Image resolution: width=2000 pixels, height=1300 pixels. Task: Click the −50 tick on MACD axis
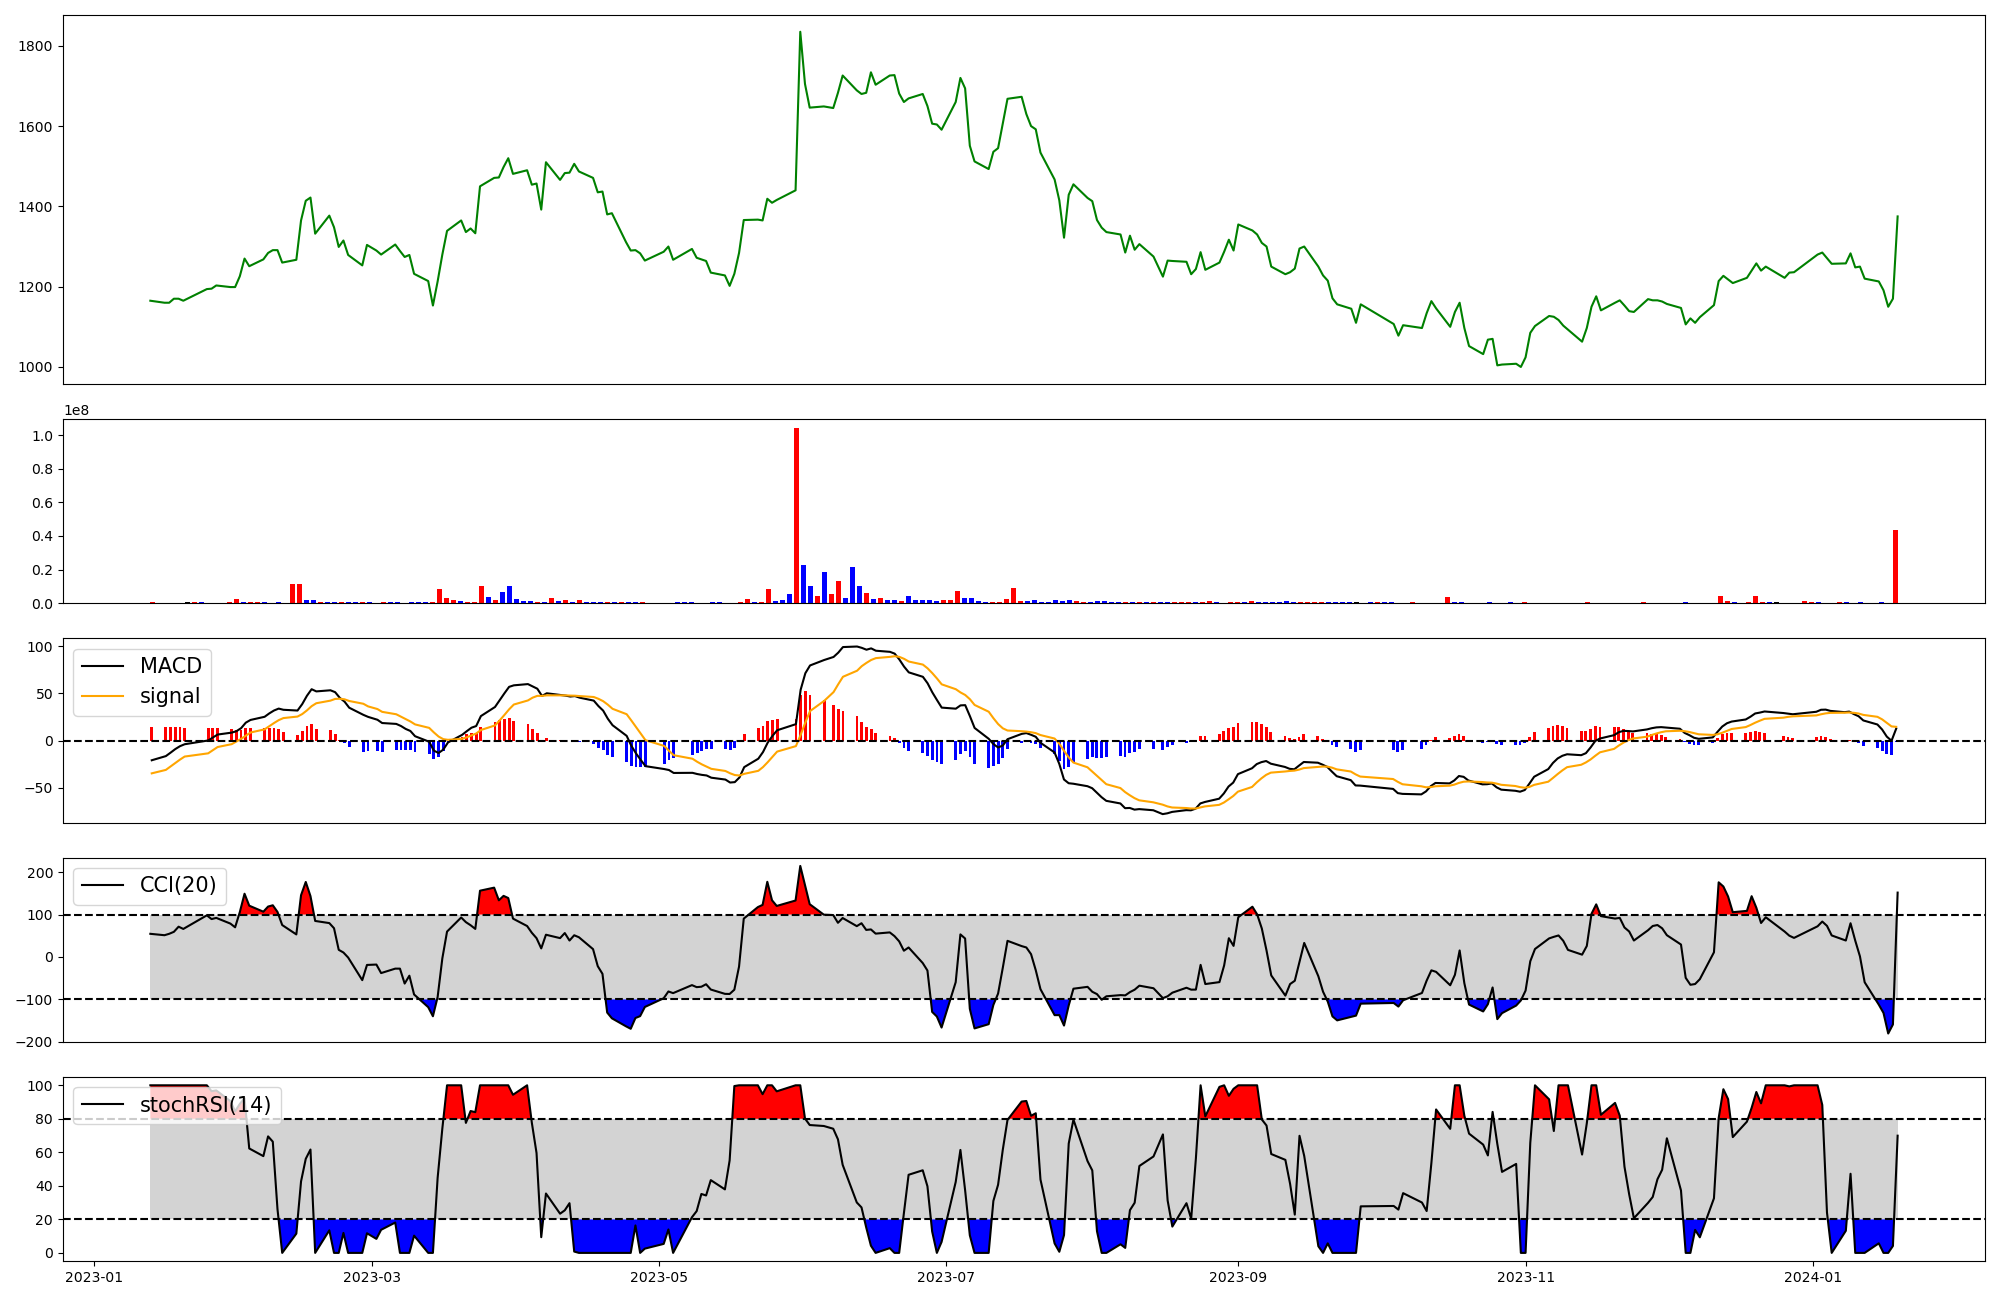(x=39, y=788)
